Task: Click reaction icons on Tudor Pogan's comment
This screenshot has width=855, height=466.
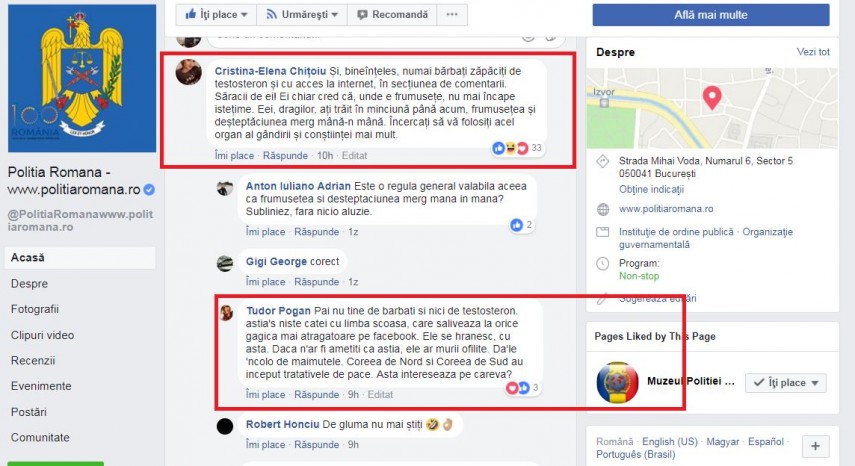Action: tap(517, 388)
